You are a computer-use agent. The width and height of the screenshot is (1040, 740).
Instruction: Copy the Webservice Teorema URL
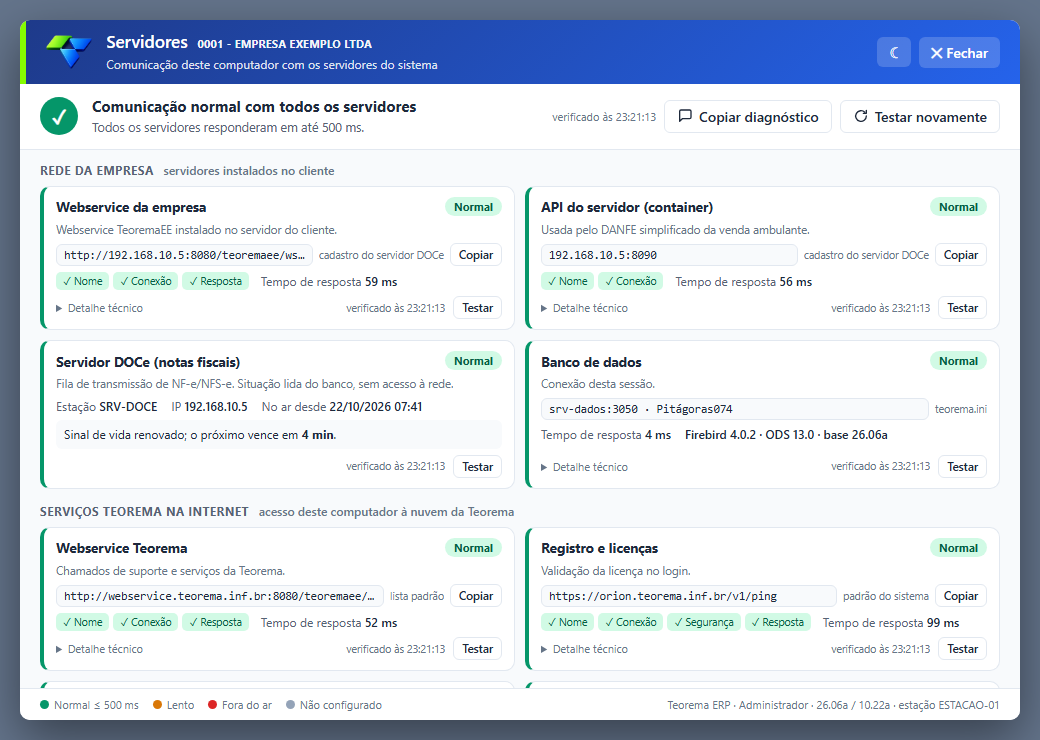pyautogui.click(x=476, y=595)
